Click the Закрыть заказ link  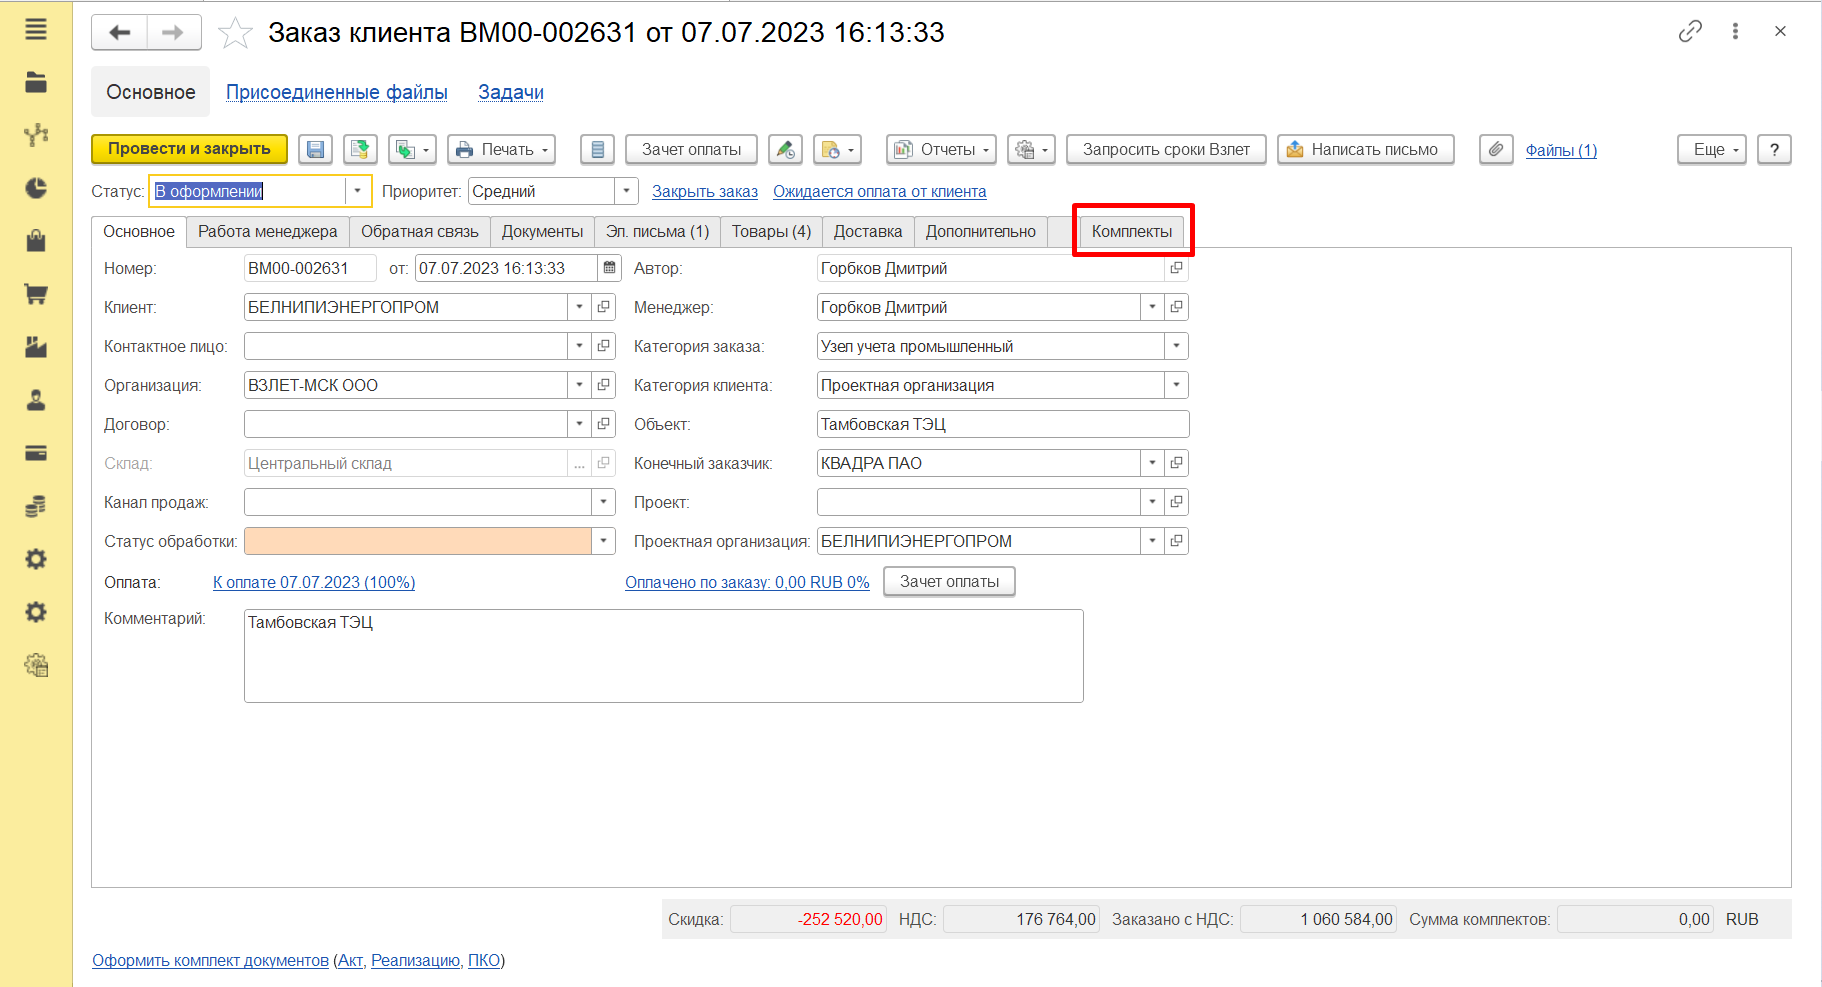point(705,191)
